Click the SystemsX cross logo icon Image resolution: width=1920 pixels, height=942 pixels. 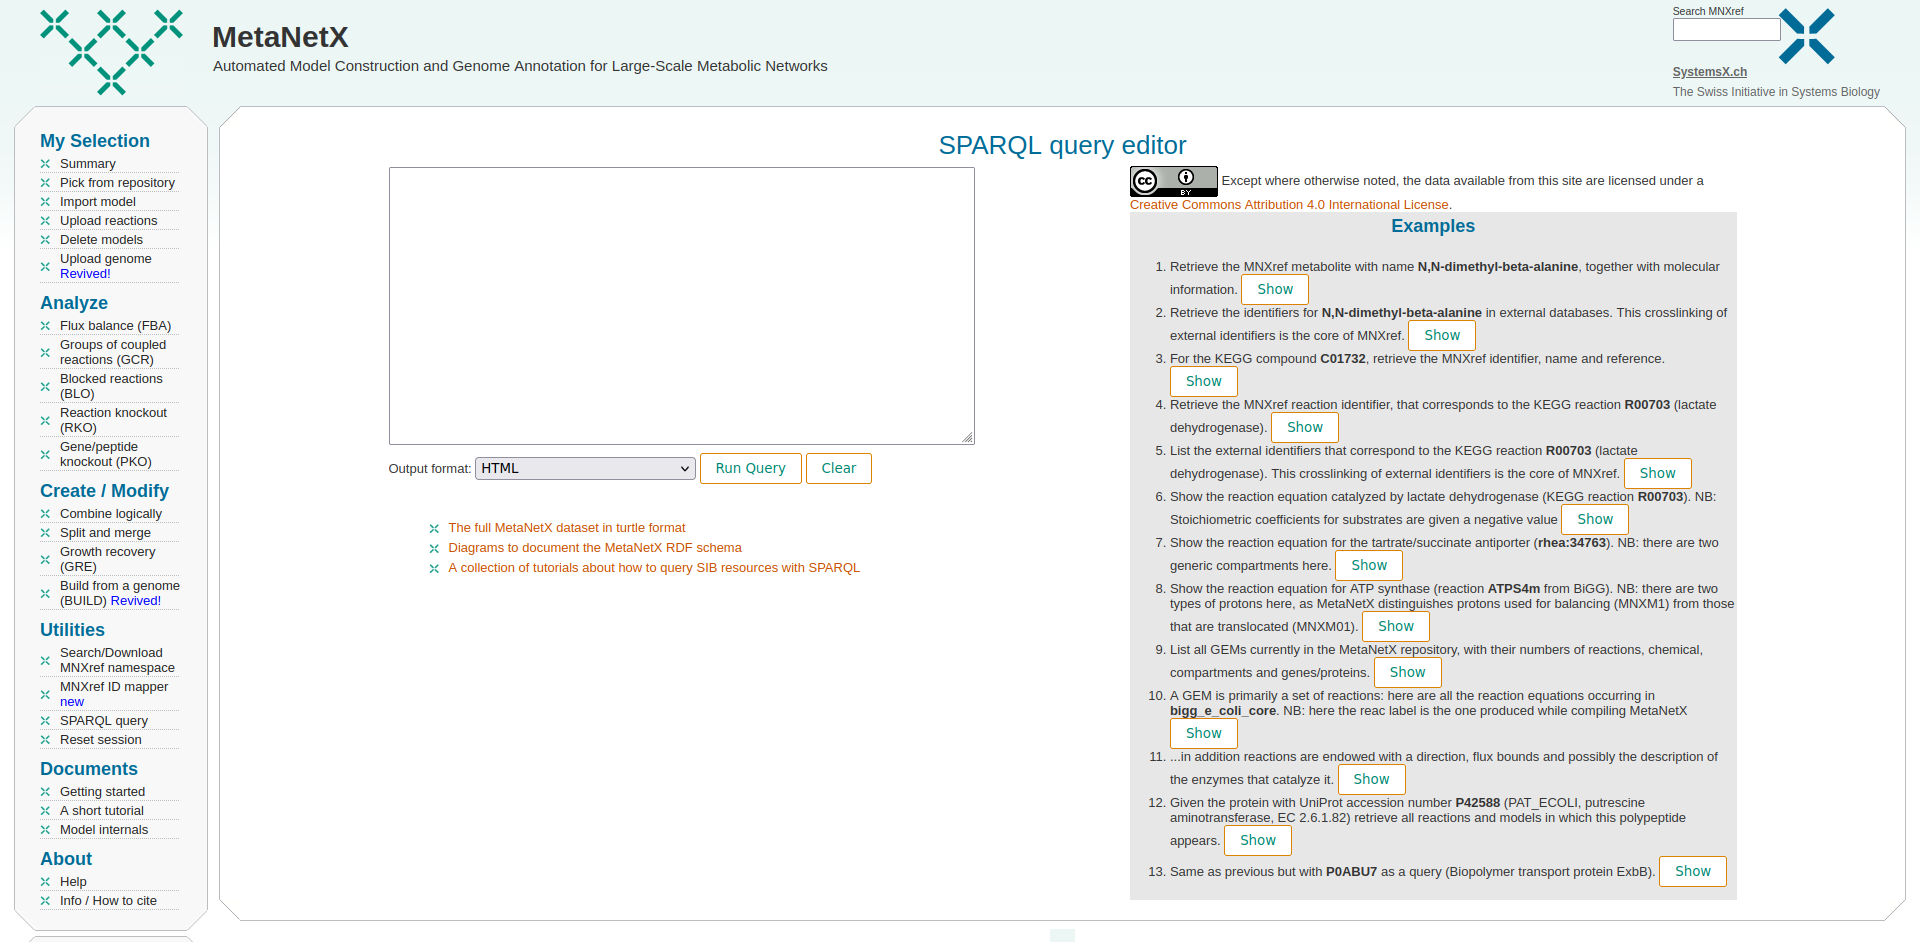[1807, 37]
